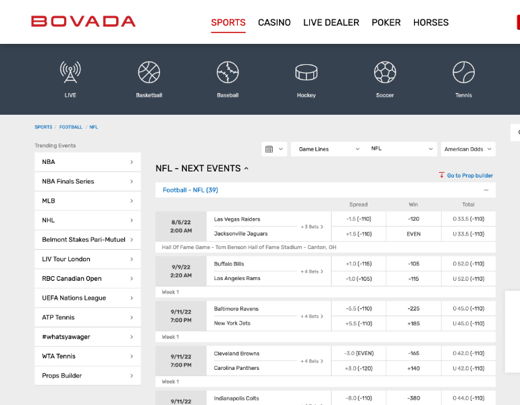Select the Baseball sport icon
Screen dimensions: 520x405
coord(228,72)
